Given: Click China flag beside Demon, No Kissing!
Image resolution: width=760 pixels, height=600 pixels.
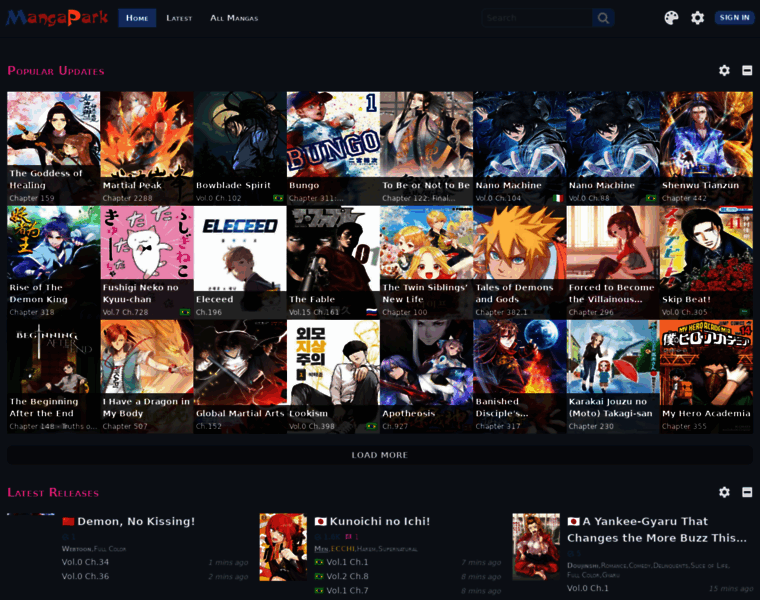Looking at the screenshot, I should [x=68, y=521].
